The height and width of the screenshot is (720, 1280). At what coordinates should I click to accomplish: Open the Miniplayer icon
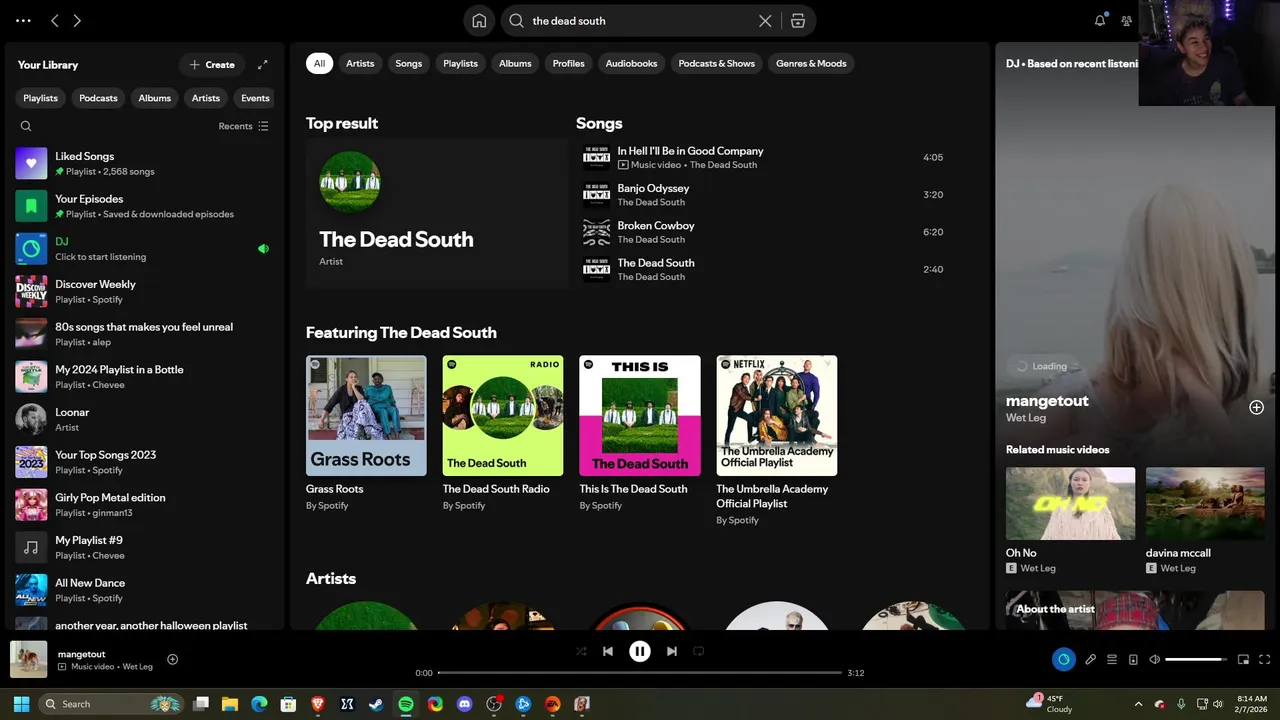tap(1243, 659)
